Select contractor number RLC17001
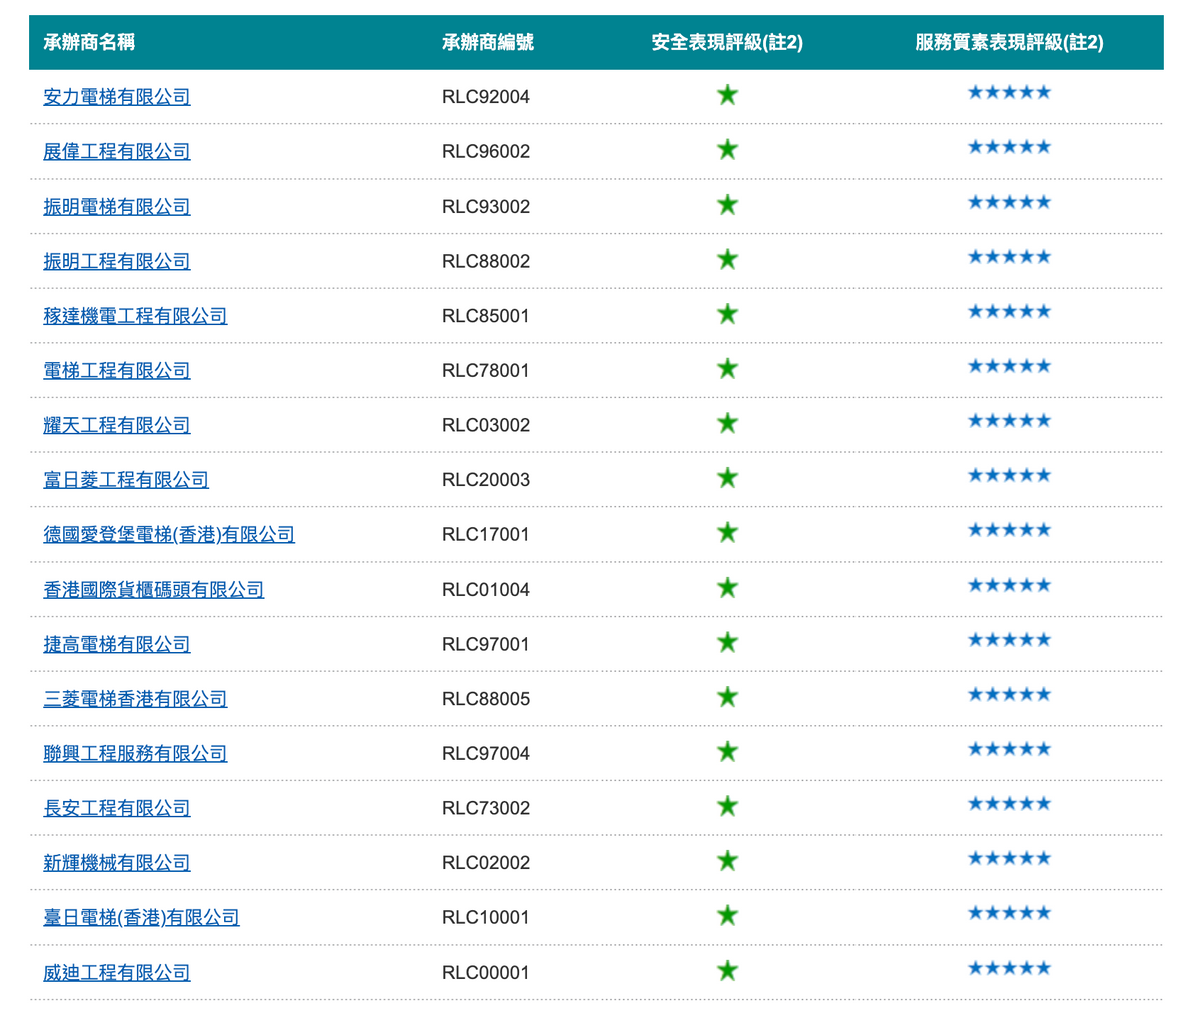Viewport: 1200px width, 1009px height. tap(486, 535)
